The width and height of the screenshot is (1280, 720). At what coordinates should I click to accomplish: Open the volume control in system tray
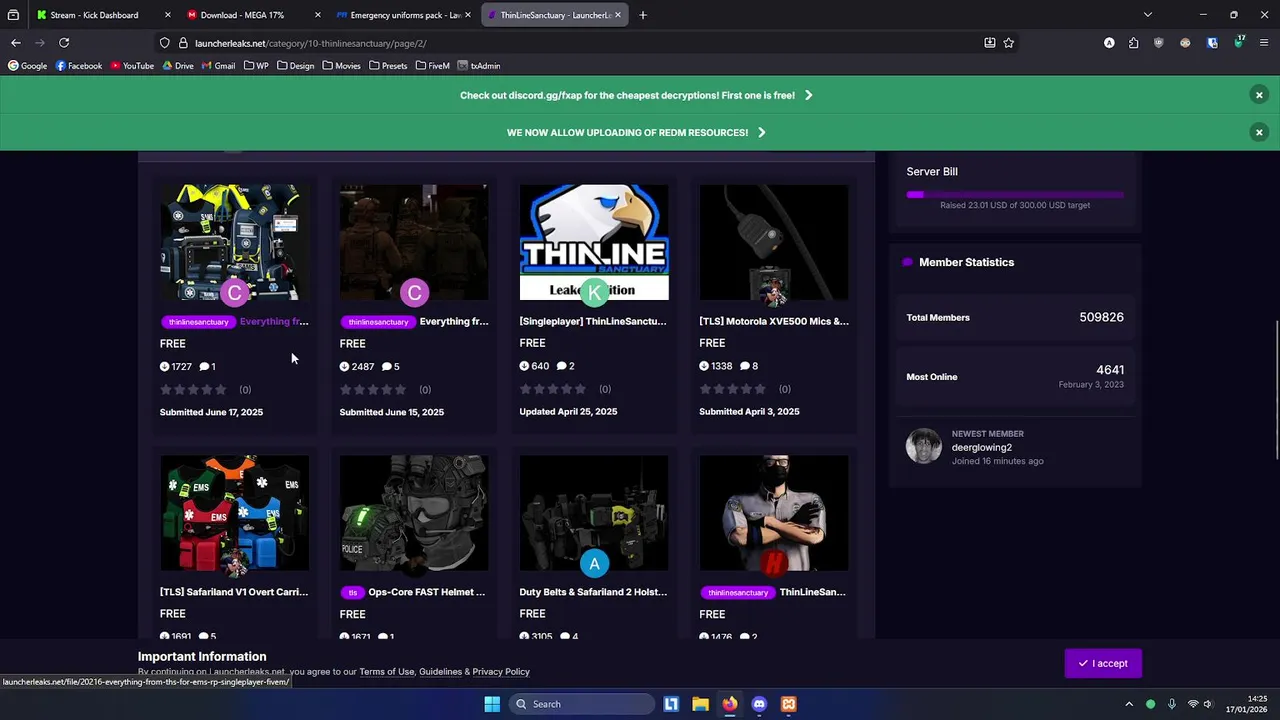[1208, 704]
